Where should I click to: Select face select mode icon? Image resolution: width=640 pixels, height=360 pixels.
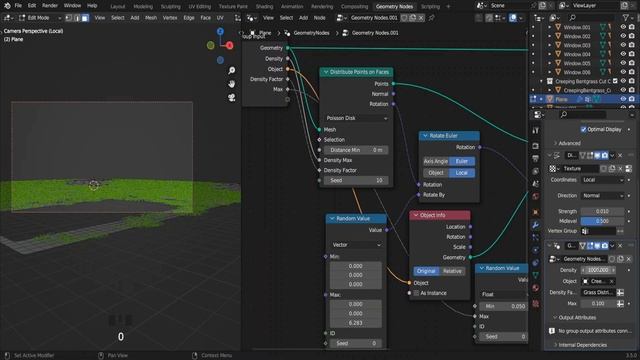tap(85, 18)
